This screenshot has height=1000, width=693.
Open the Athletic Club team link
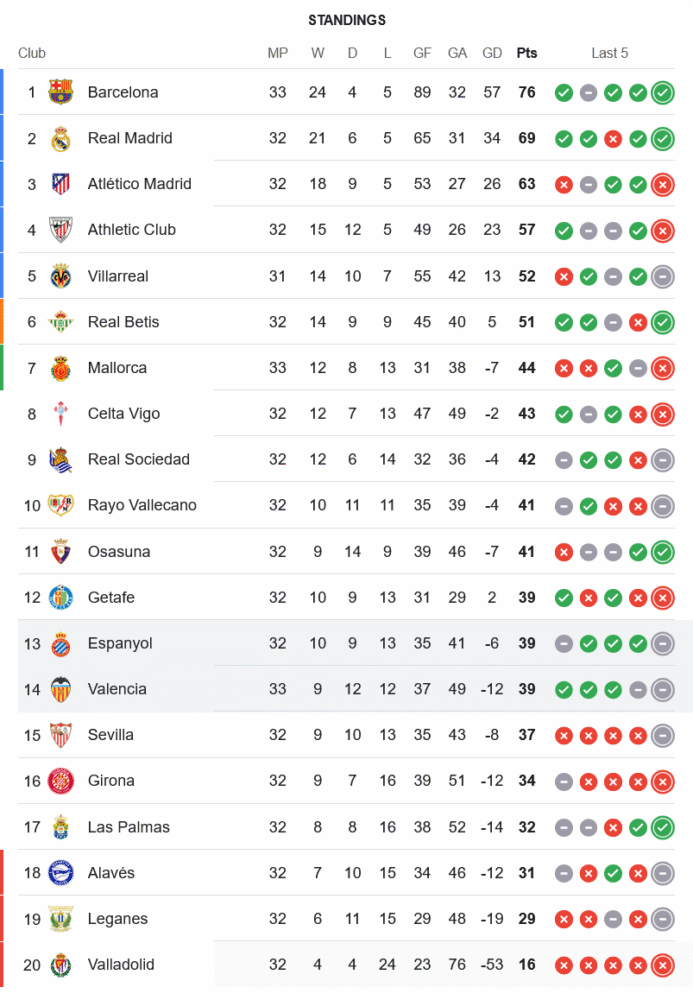click(x=131, y=230)
